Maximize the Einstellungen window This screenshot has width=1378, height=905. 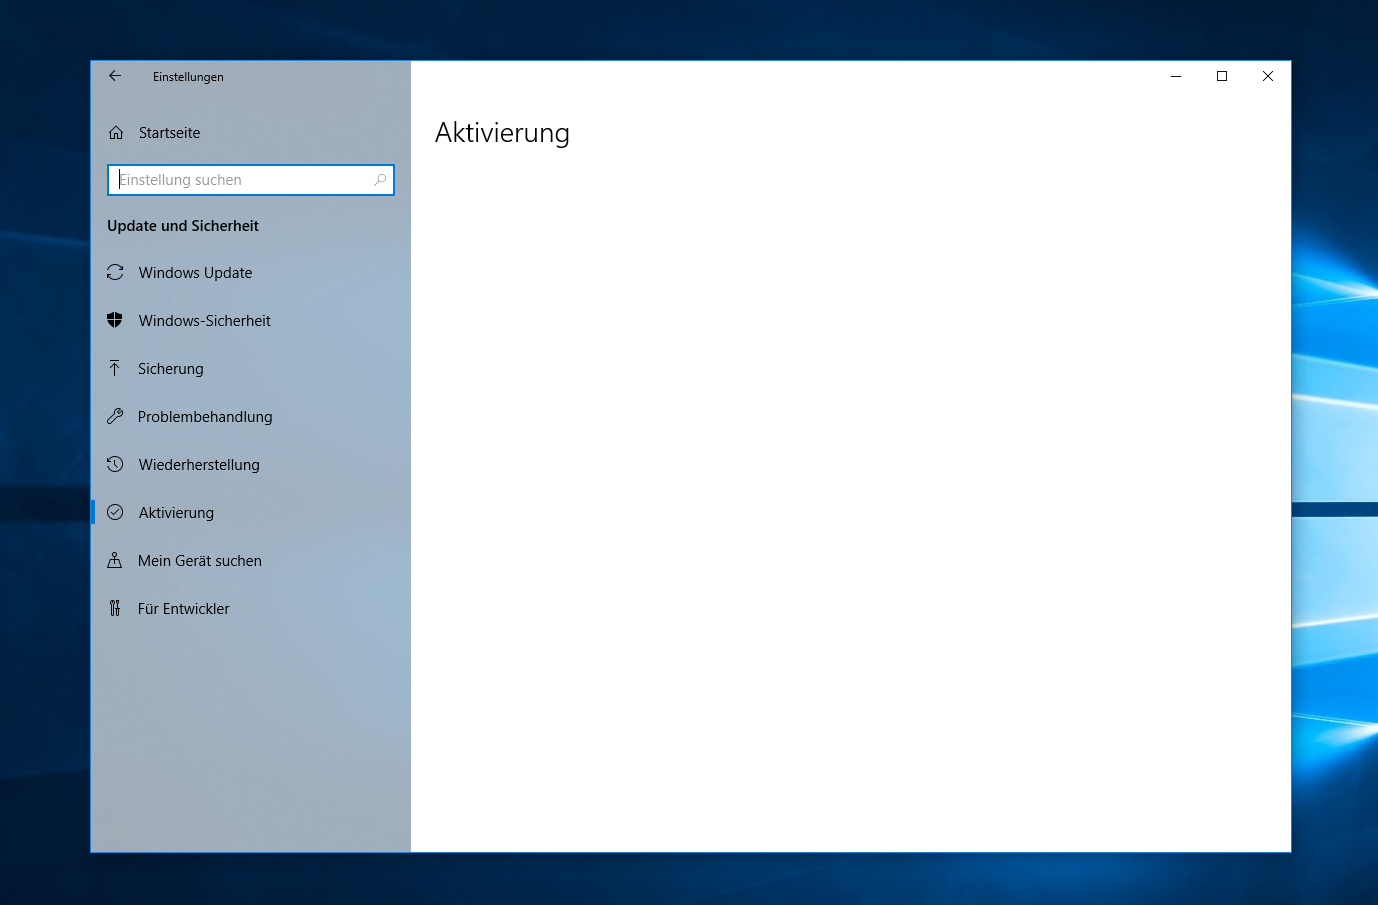[1222, 76]
